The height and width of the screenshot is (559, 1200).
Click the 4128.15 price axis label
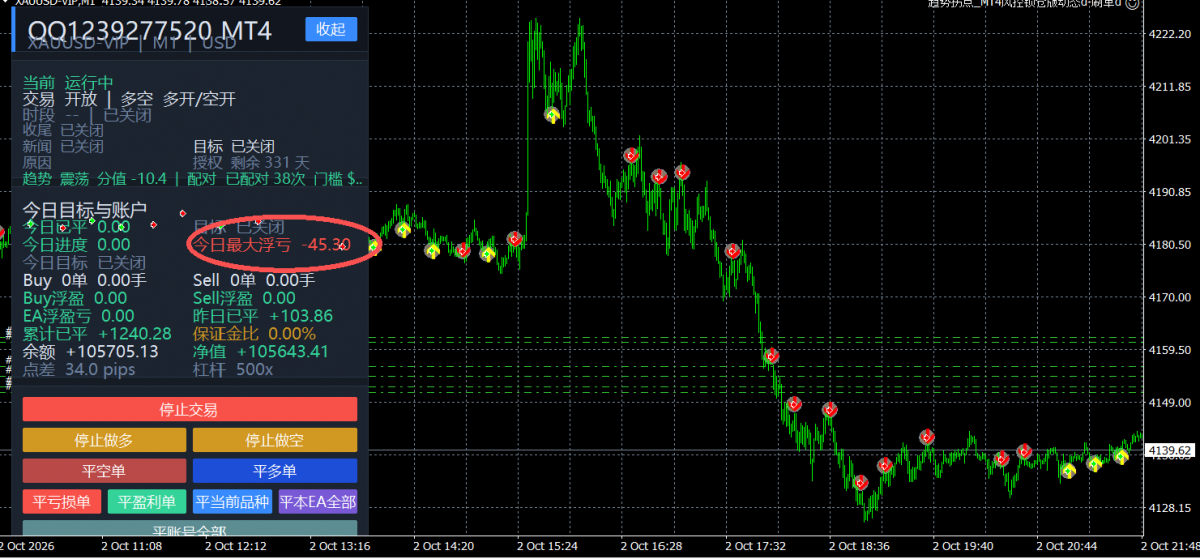coord(1170,509)
